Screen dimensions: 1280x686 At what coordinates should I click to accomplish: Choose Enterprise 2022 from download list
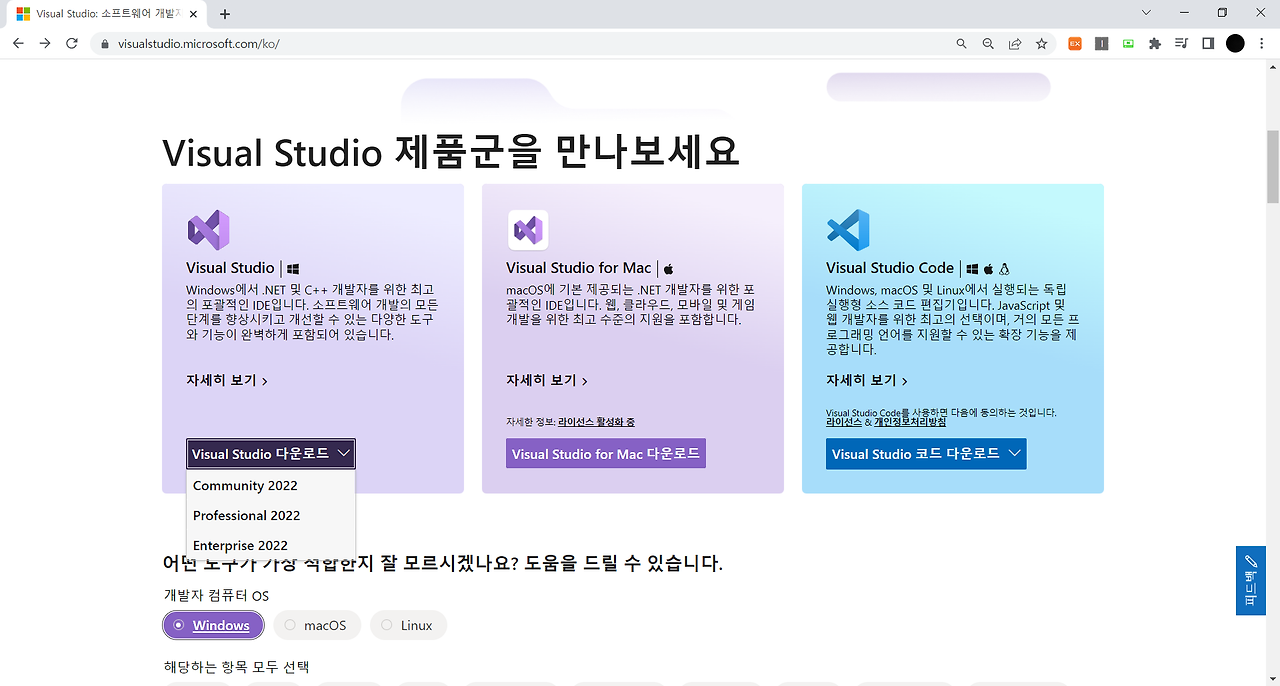click(270, 545)
